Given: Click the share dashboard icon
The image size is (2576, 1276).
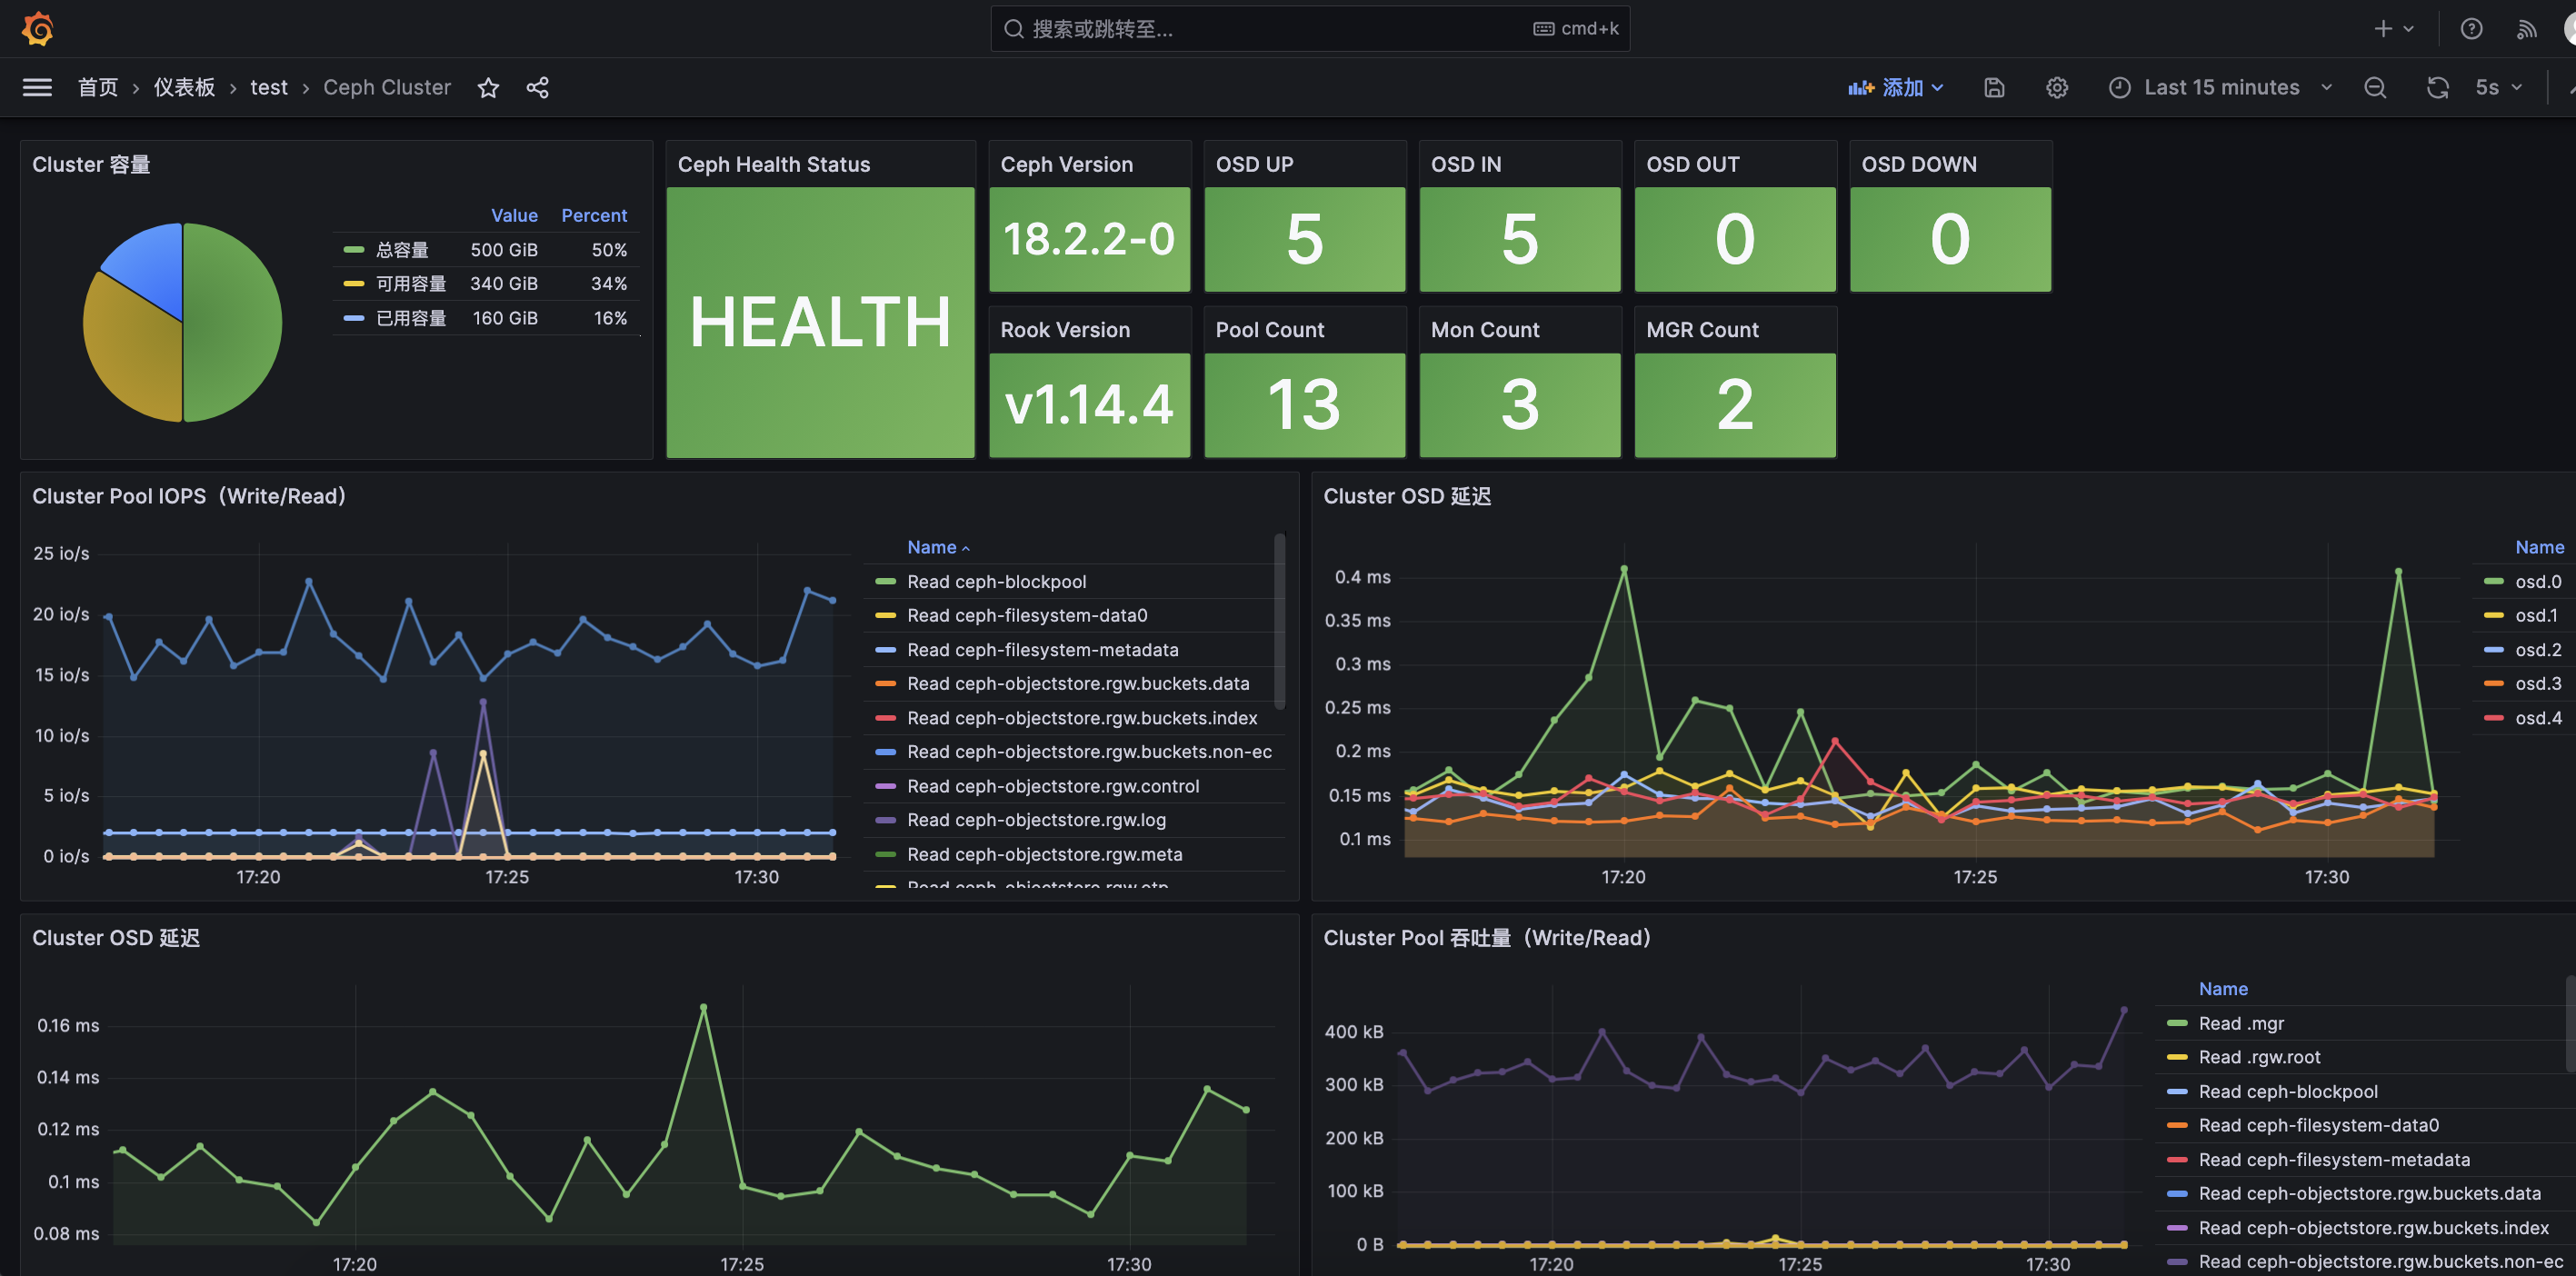Looking at the screenshot, I should 538,88.
